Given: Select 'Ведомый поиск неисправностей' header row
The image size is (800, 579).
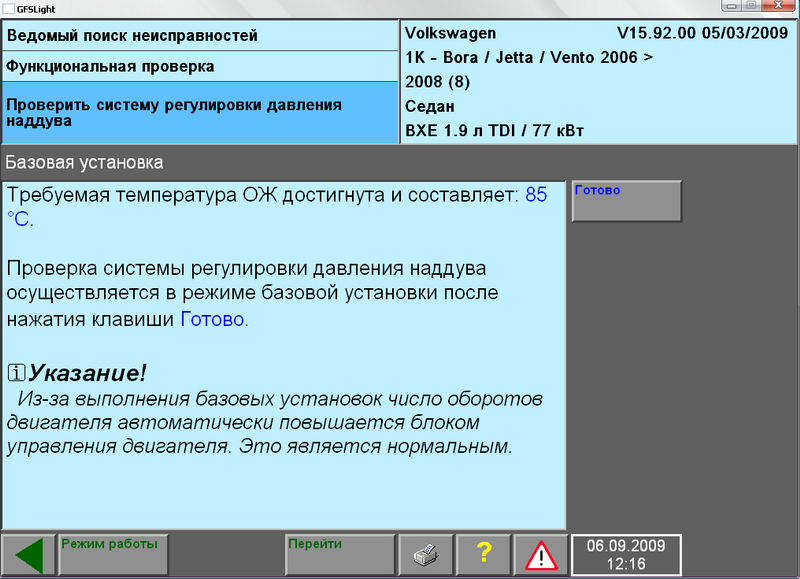Looking at the screenshot, I should 200,36.
